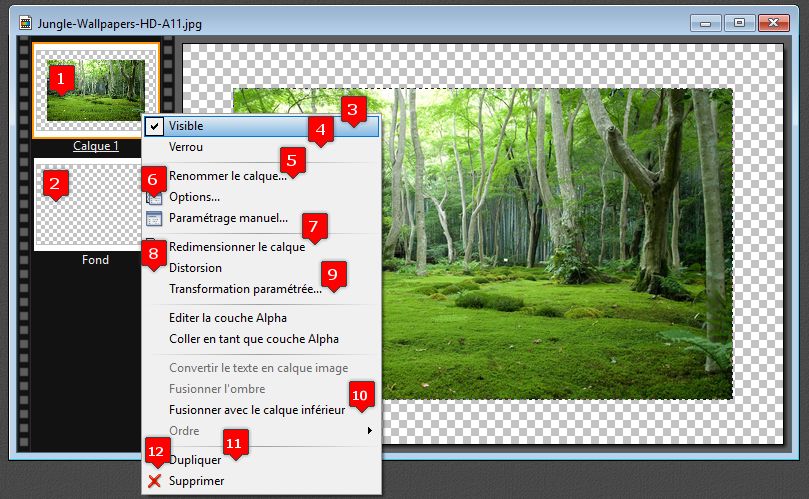Screen dimensions: 809x499
Task: Click the red X Supprimer icon
Action: click(x=154, y=481)
